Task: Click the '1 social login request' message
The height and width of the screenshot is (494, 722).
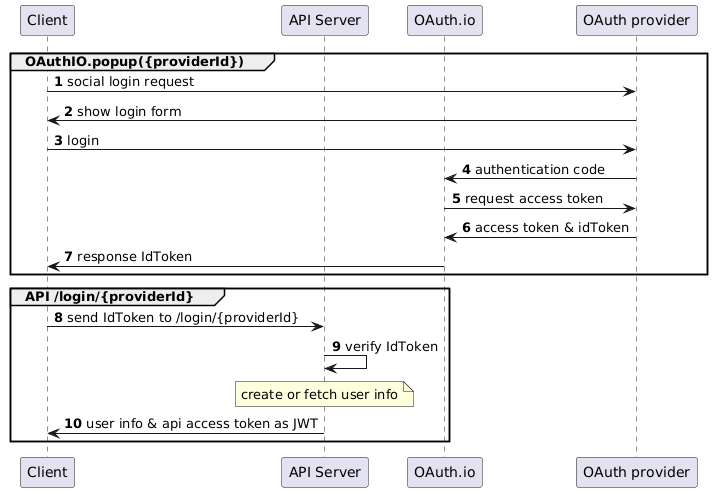Action: [x=124, y=82]
